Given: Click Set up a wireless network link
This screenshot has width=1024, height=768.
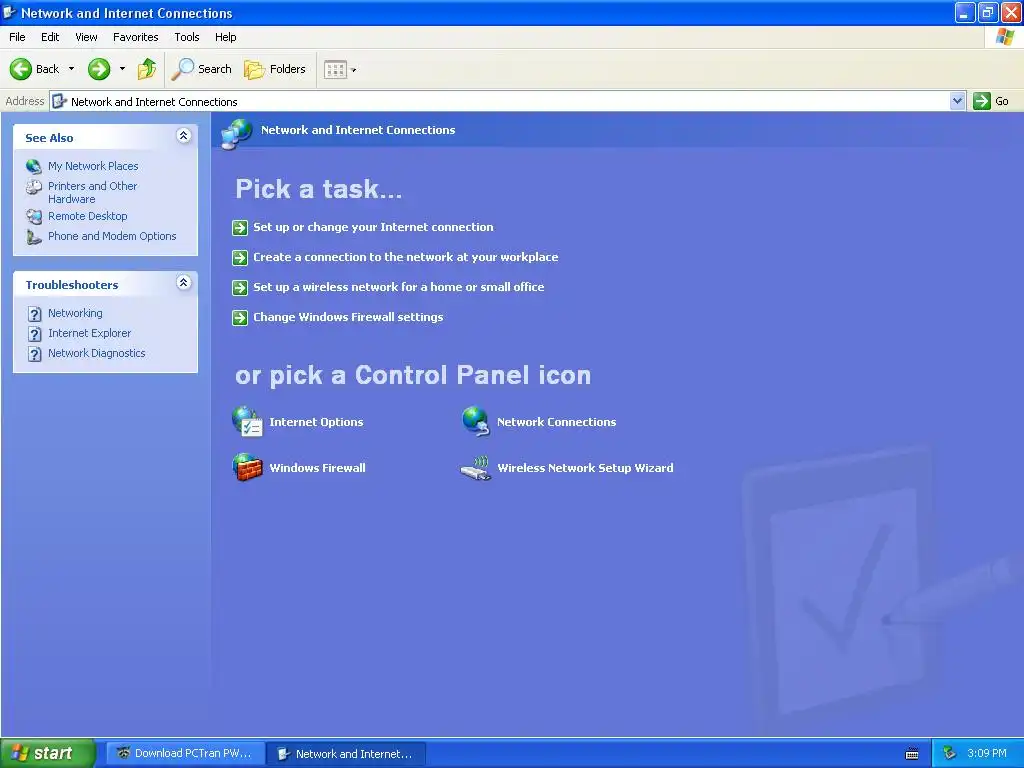Looking at the screenshot, I should coord(398,287).
